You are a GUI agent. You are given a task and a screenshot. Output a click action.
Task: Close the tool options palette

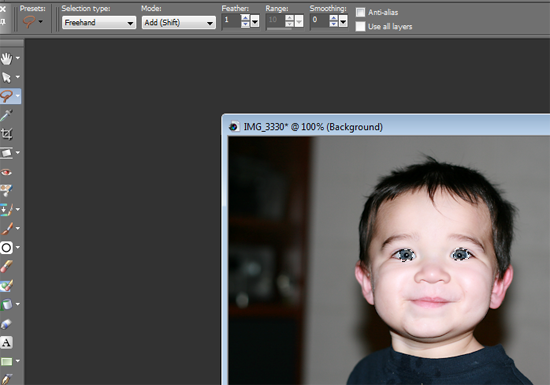click(2, 9)
